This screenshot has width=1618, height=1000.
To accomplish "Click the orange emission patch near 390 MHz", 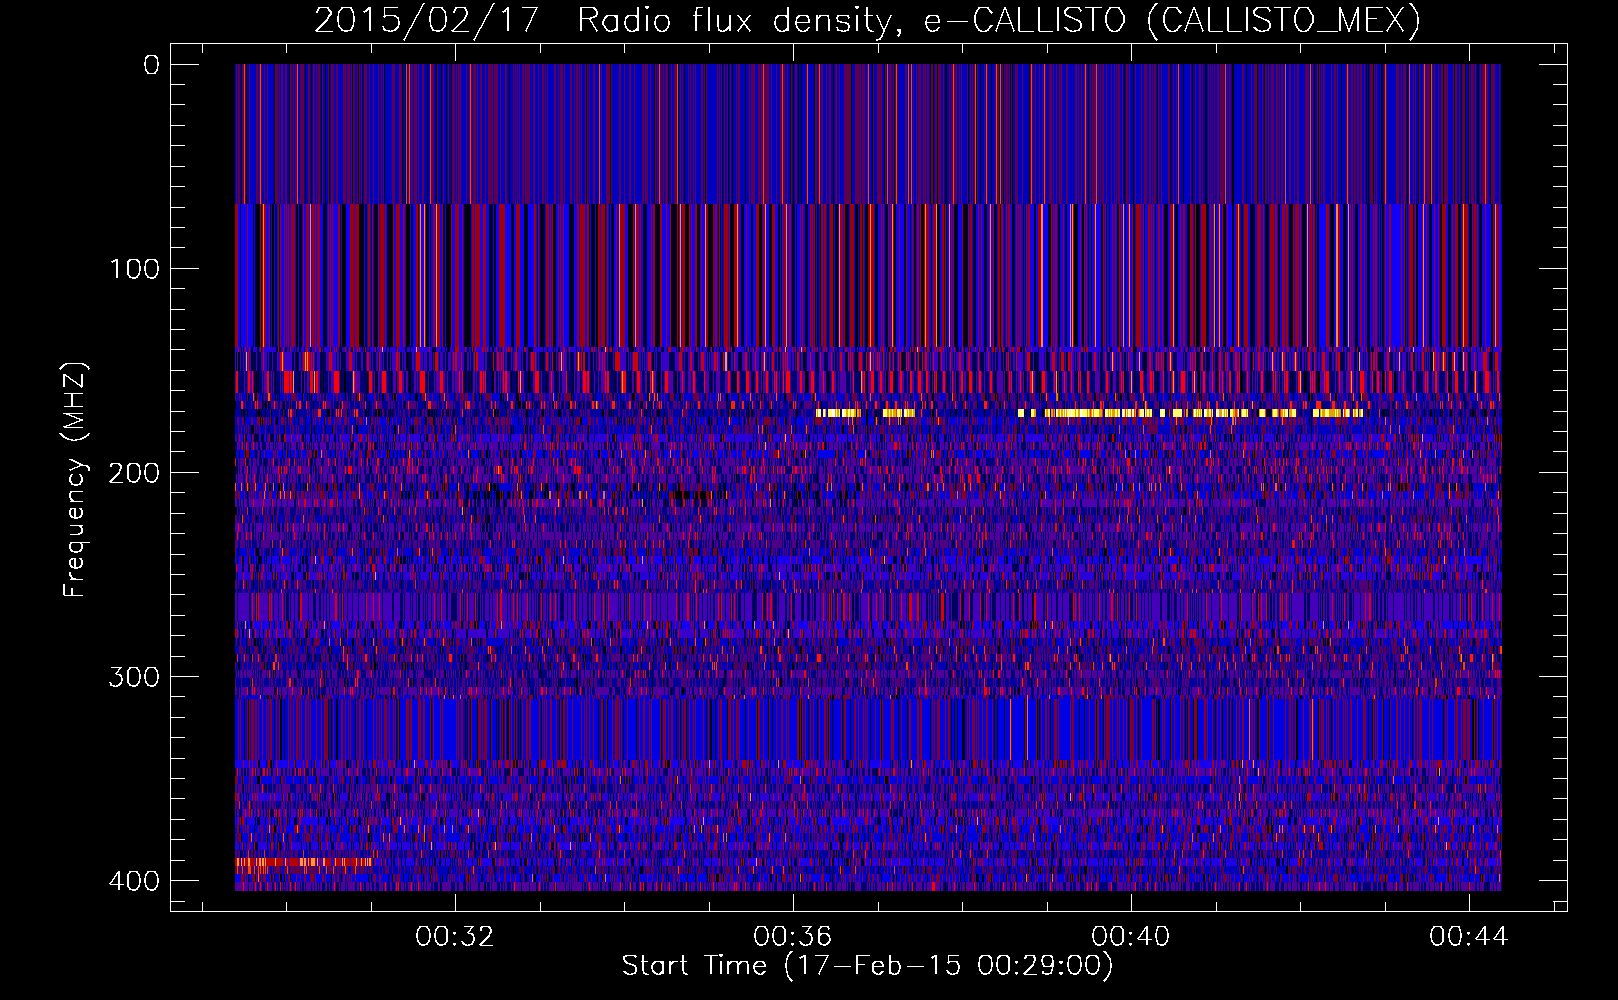I will 303,861.
